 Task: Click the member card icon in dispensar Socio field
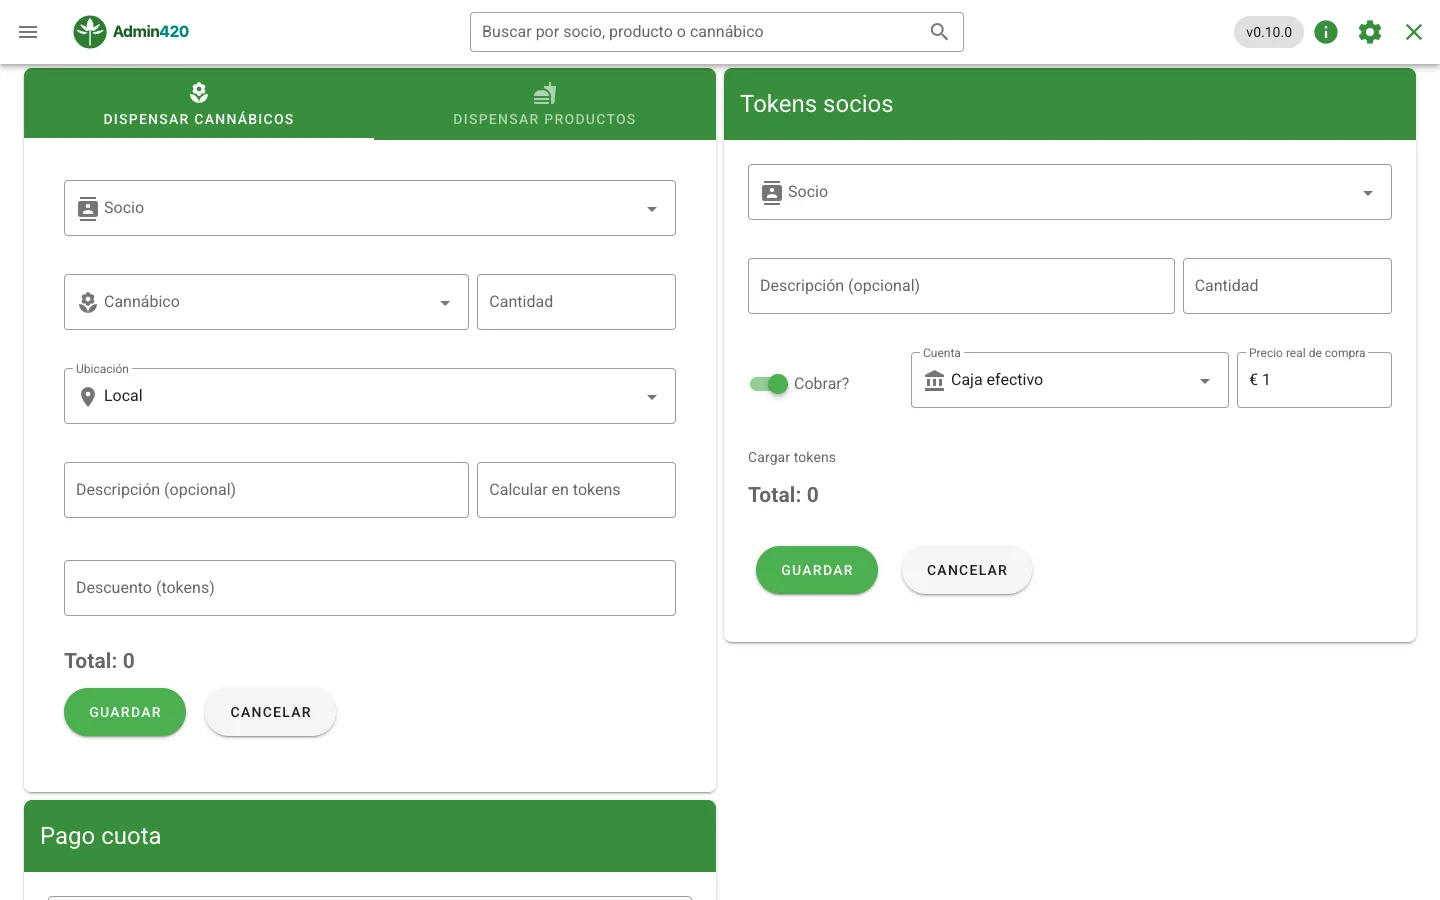point(88,208)
